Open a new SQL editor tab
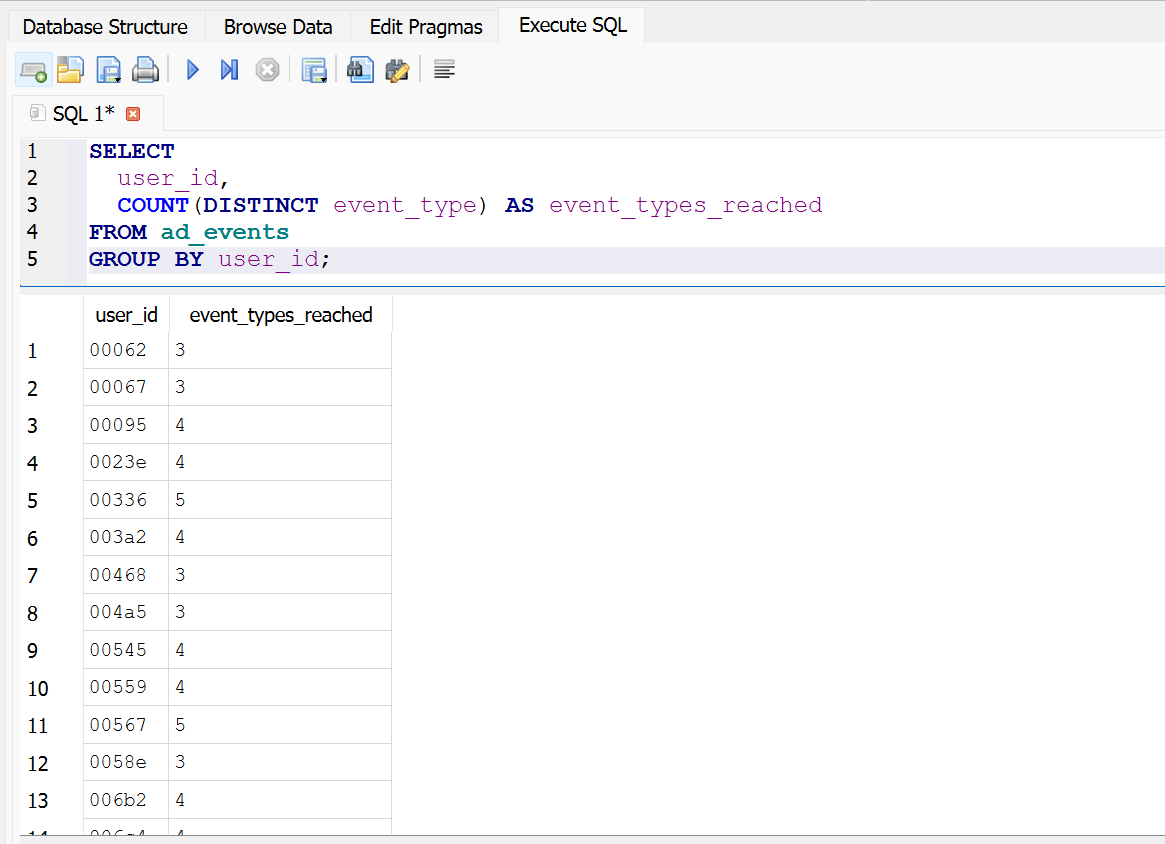Viewport: 1165px width, 844px height. click(33, 70)
